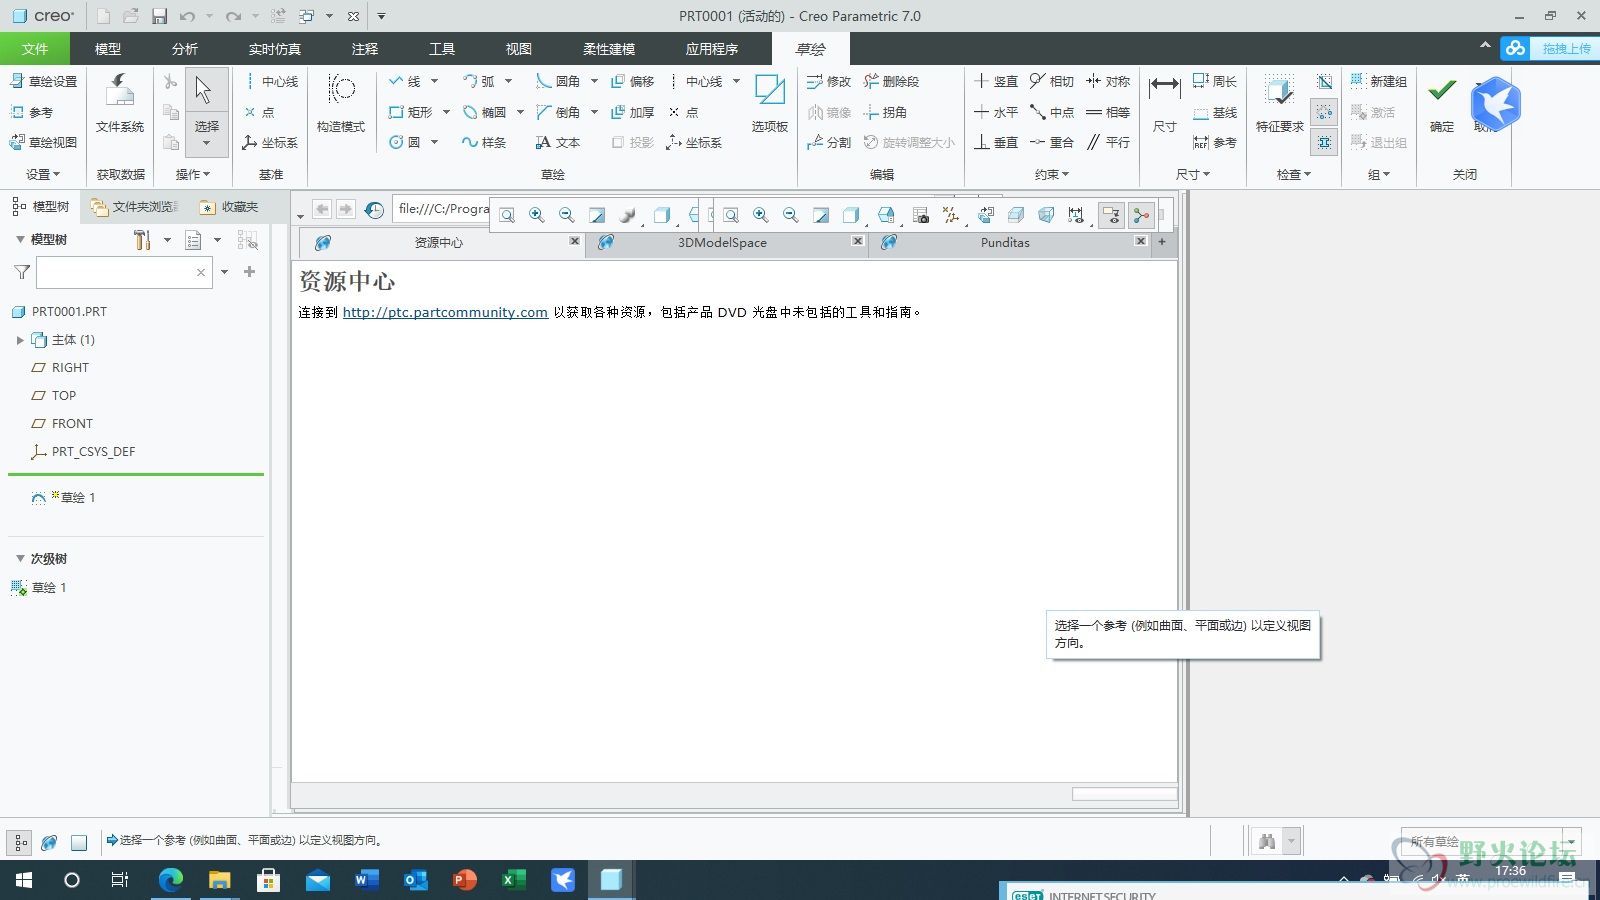Viewport: 1600px width, 900px height.
Task: Click the Feature Requirements (特征要求) tool
Action: [1280, 103]
